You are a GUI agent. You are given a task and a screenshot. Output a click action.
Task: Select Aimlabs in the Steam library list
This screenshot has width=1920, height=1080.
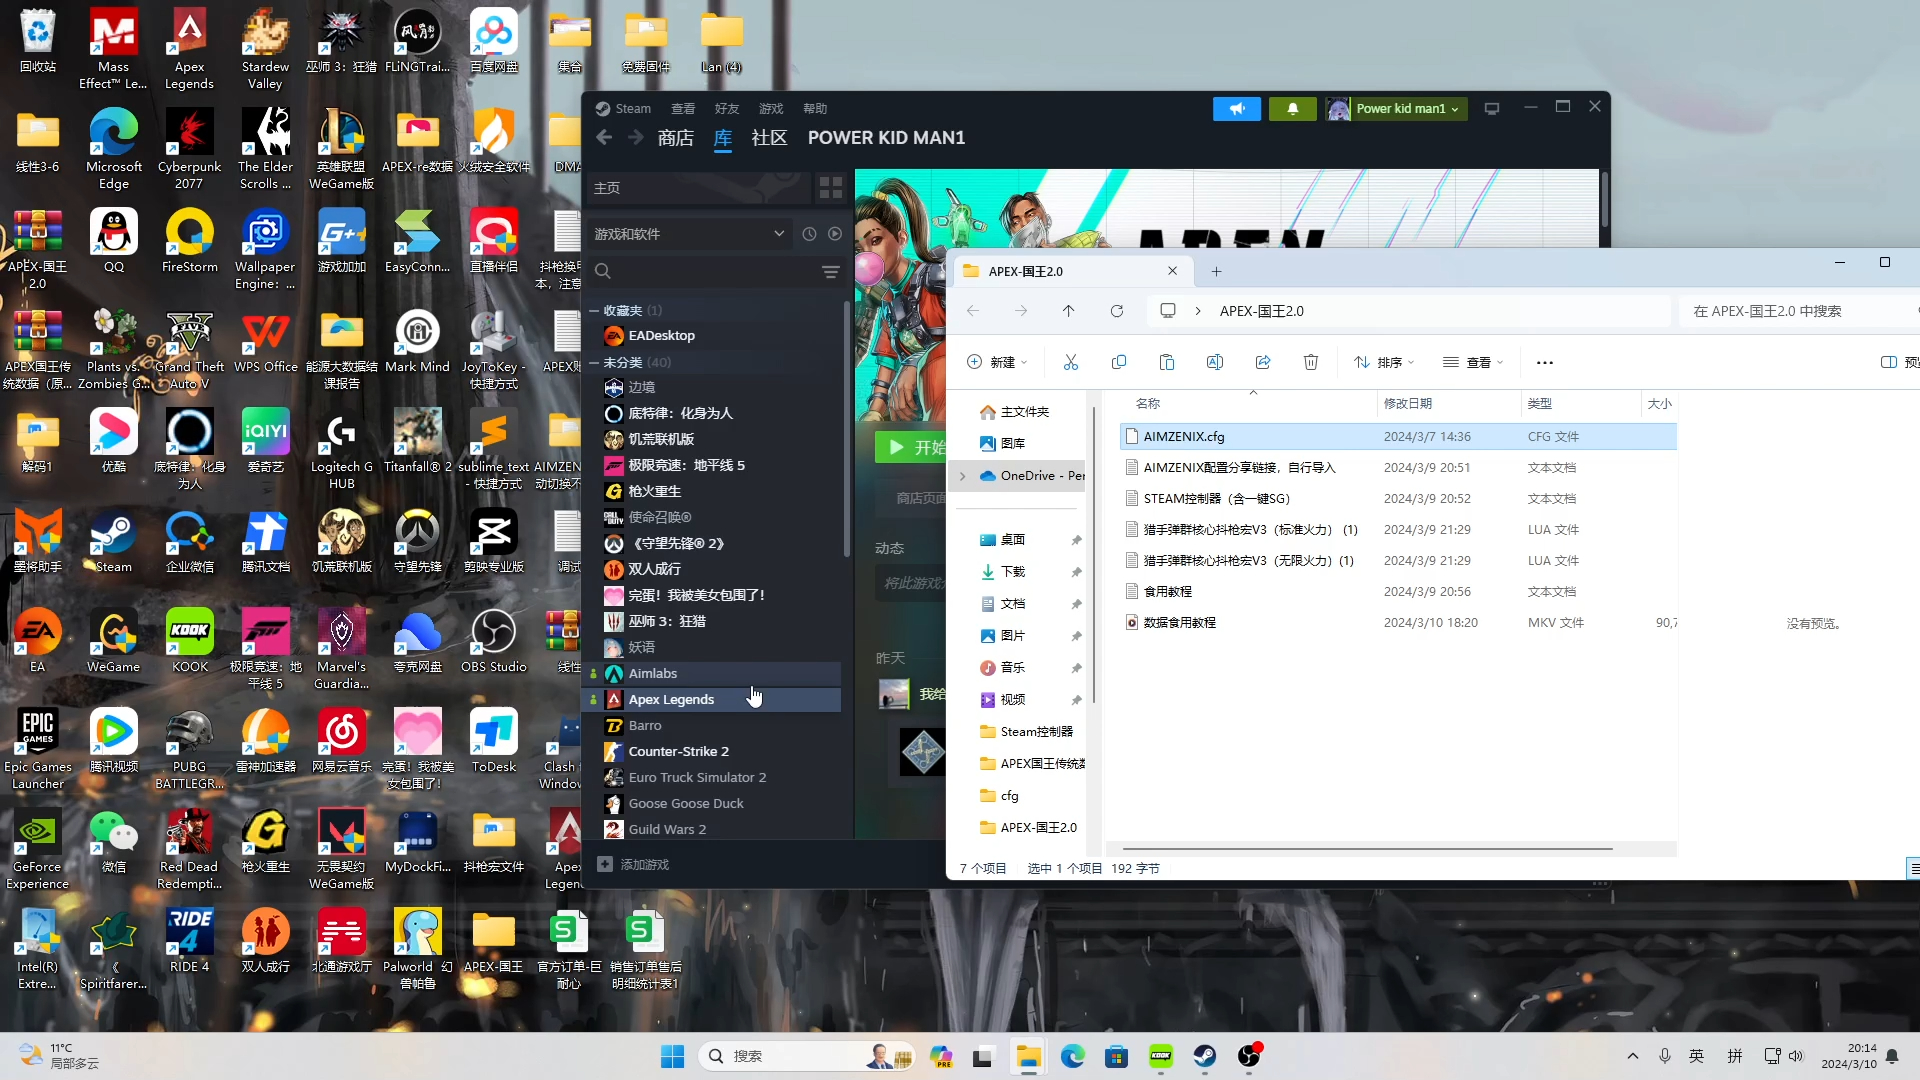click(712, 674)
